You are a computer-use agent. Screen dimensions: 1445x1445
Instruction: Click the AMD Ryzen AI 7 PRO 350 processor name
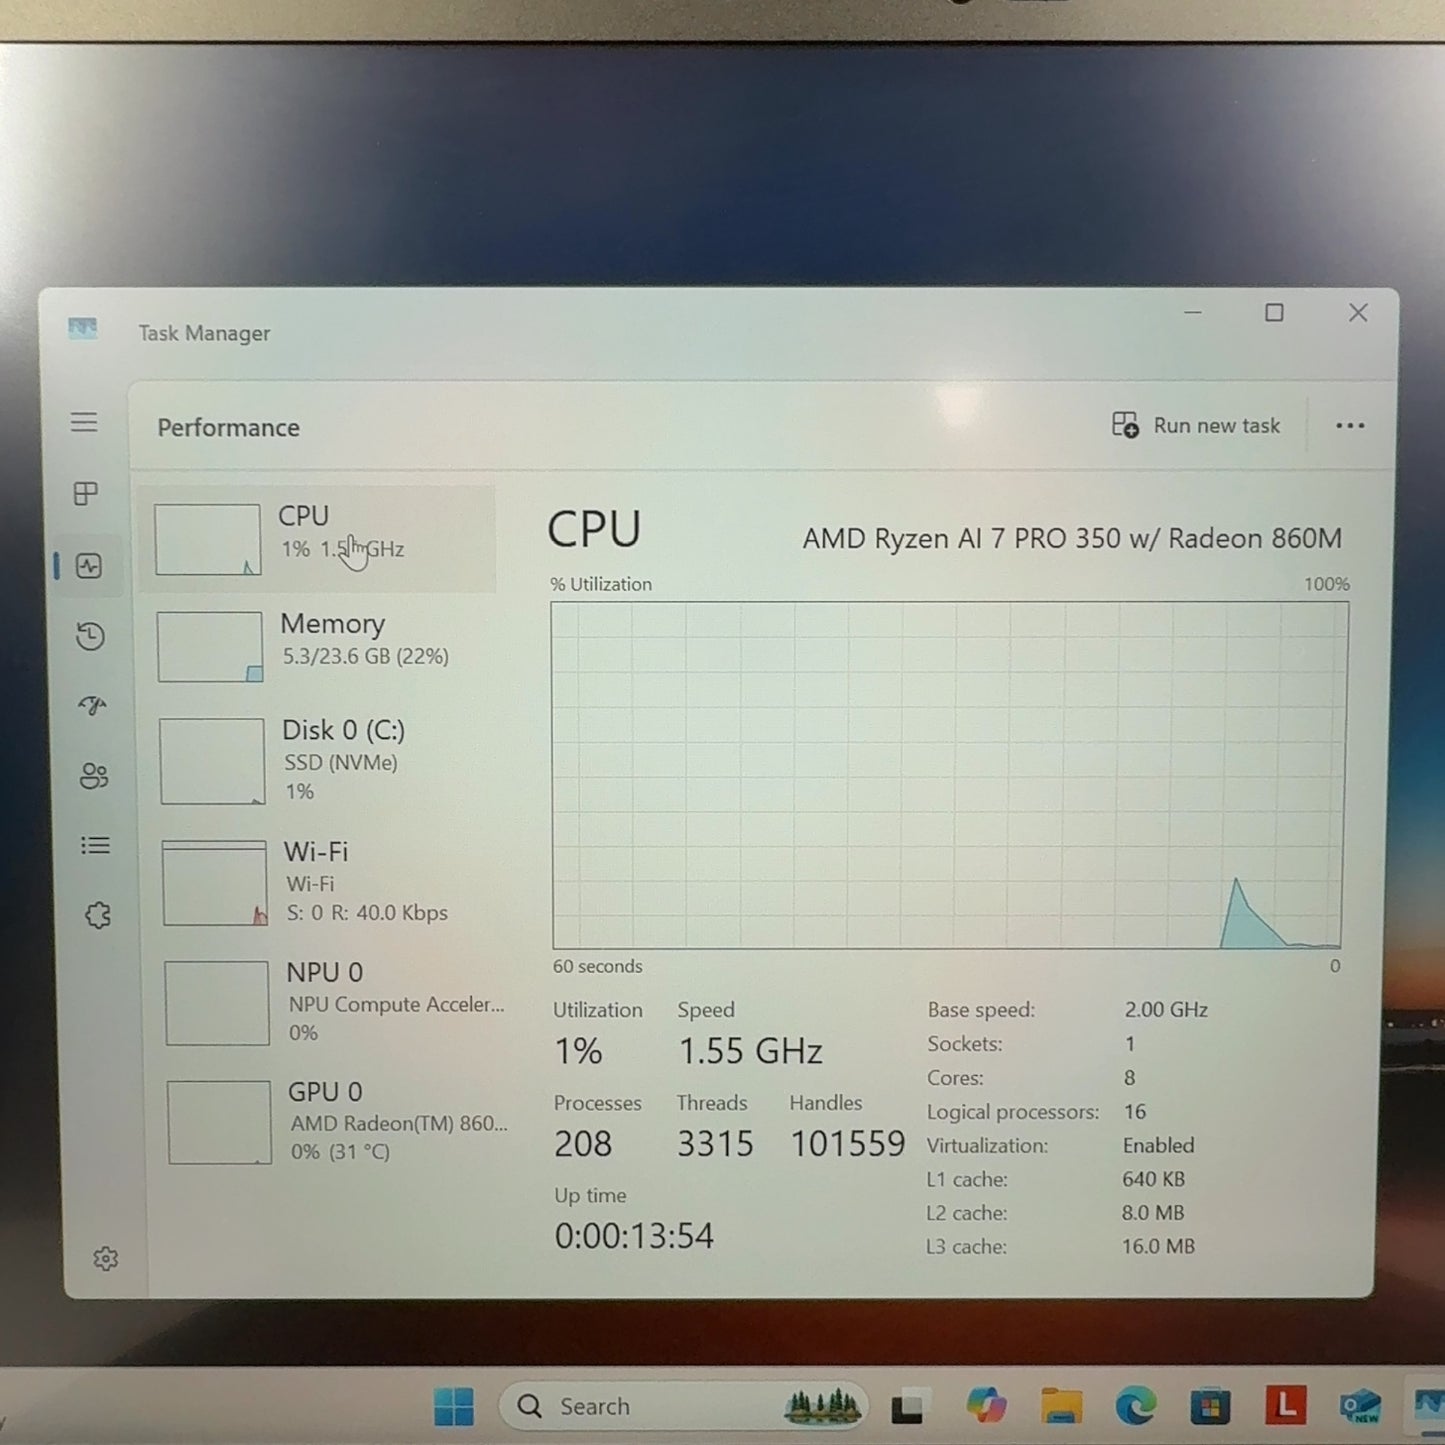click(1072, 539)
